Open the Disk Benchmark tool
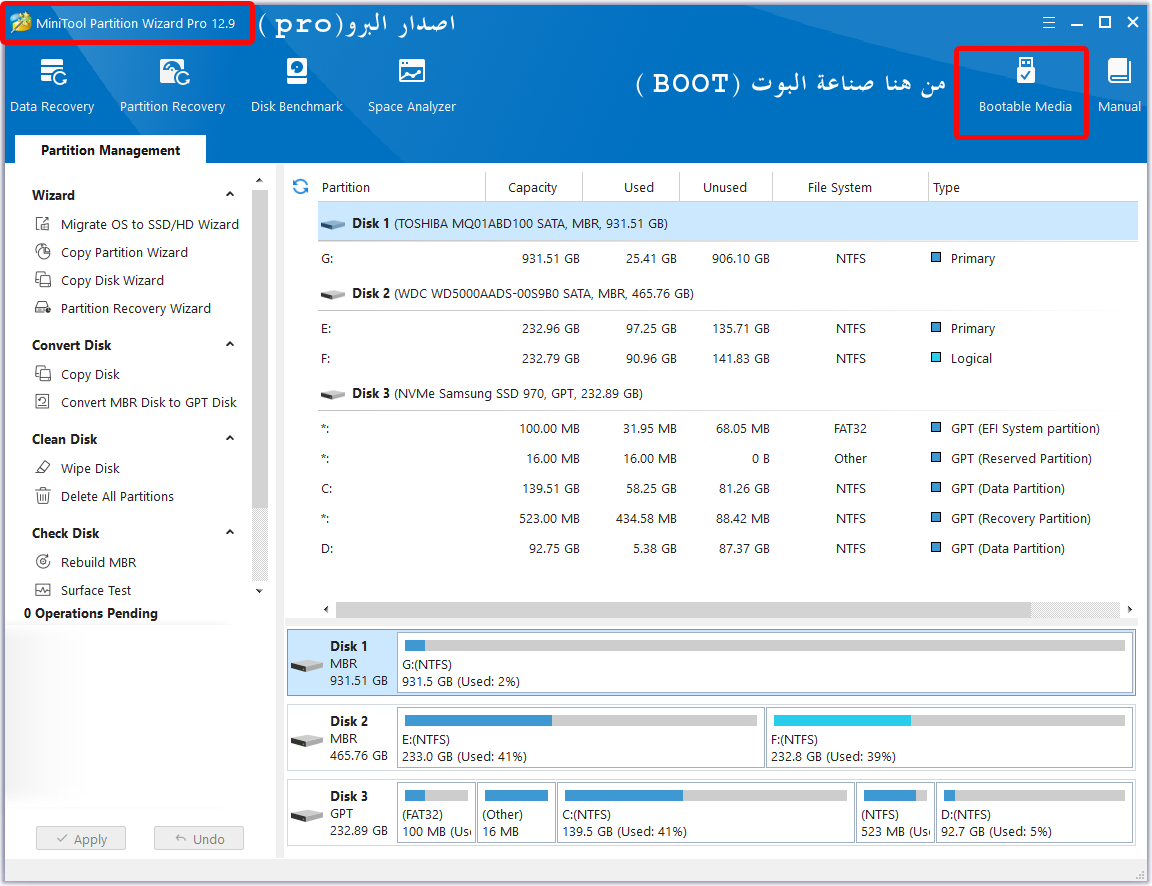This screenshot has height=886, width=1152. [x=297, y=86]
